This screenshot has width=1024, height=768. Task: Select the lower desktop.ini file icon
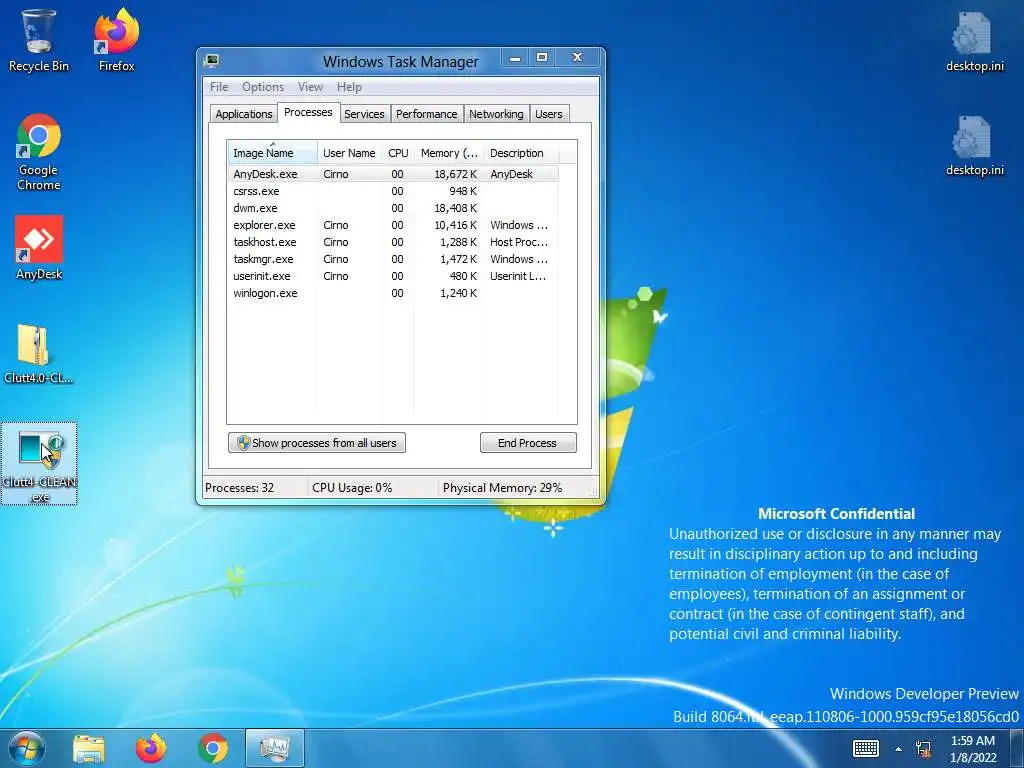(x=974, y=145)
